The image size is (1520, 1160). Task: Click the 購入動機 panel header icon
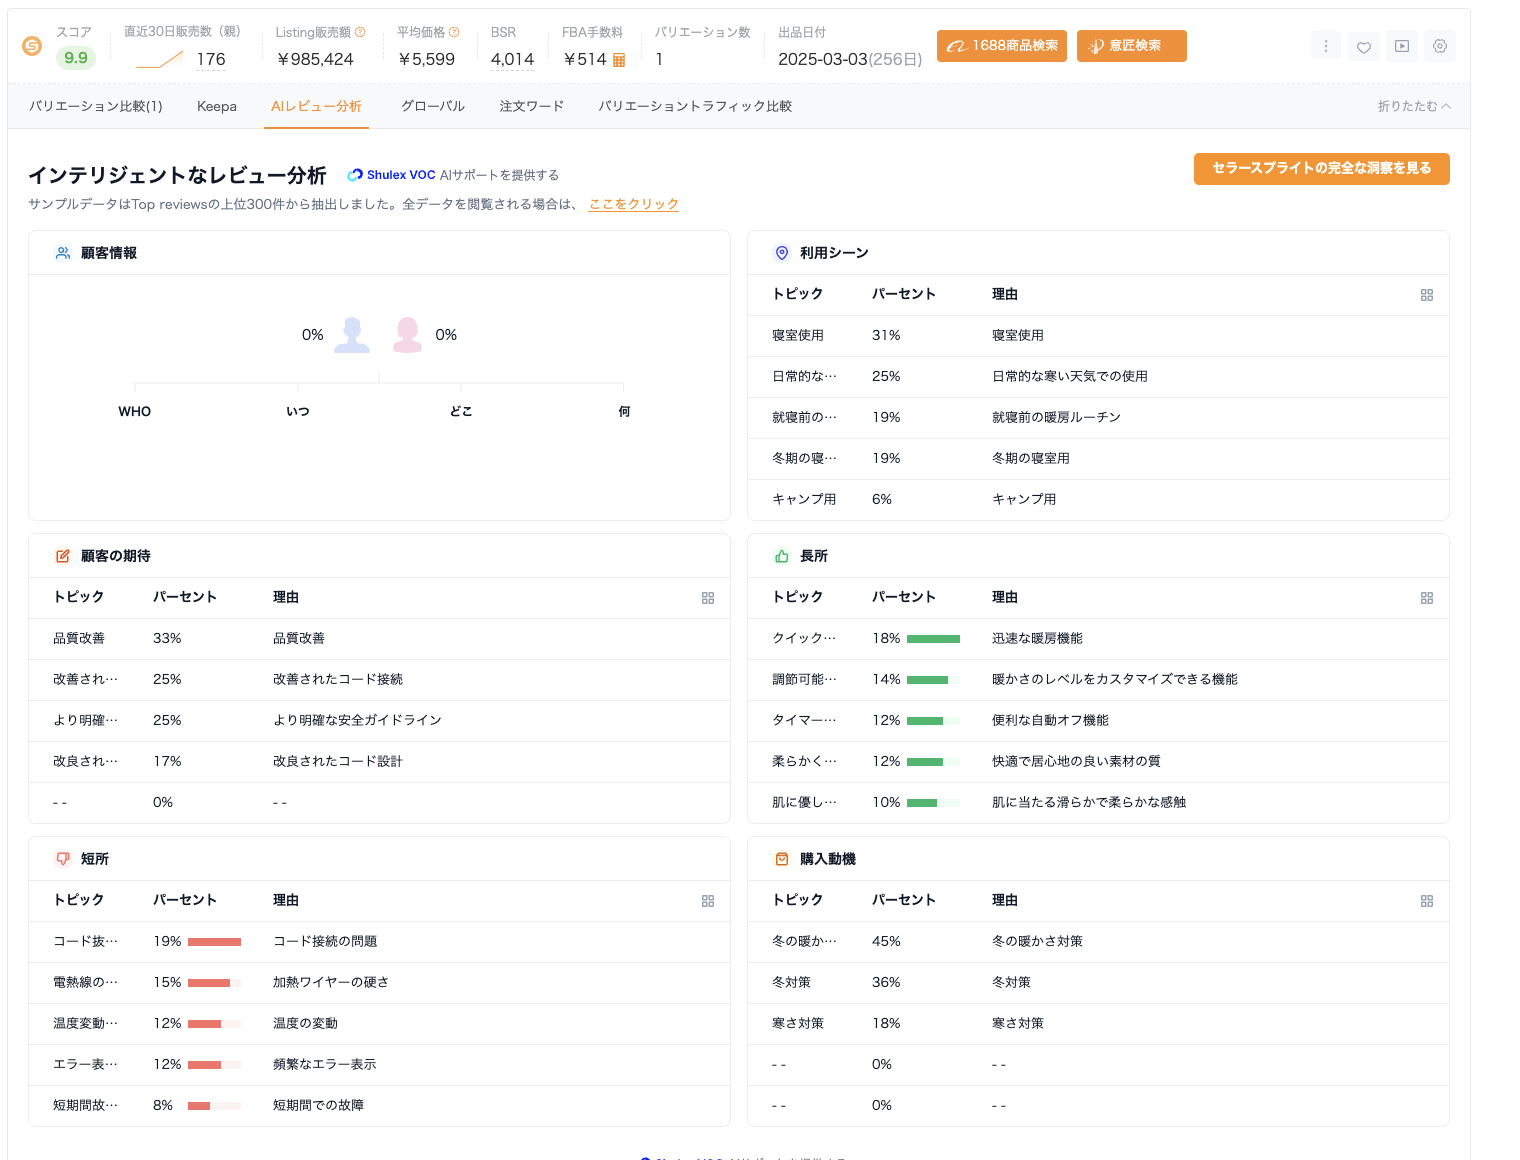[782, 858]
